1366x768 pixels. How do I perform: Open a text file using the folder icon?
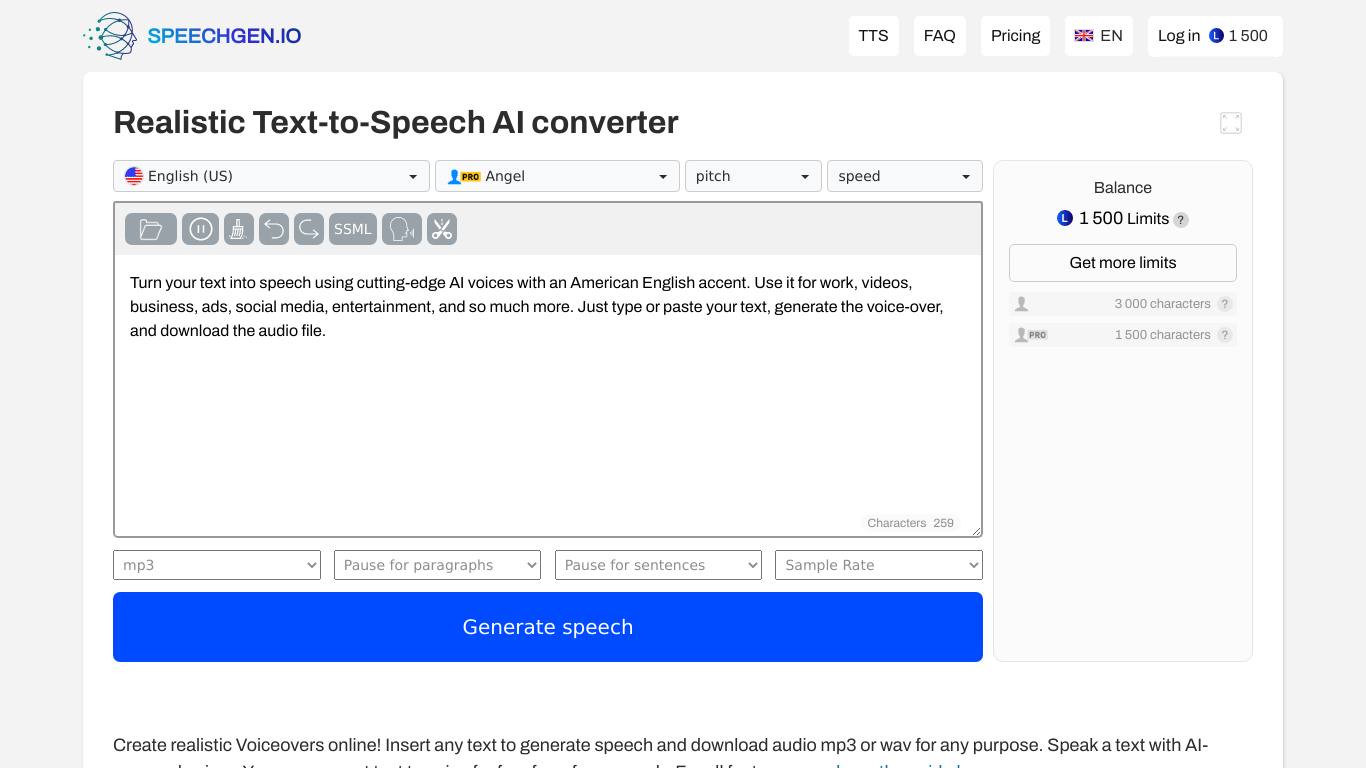[x=150, y=229]
